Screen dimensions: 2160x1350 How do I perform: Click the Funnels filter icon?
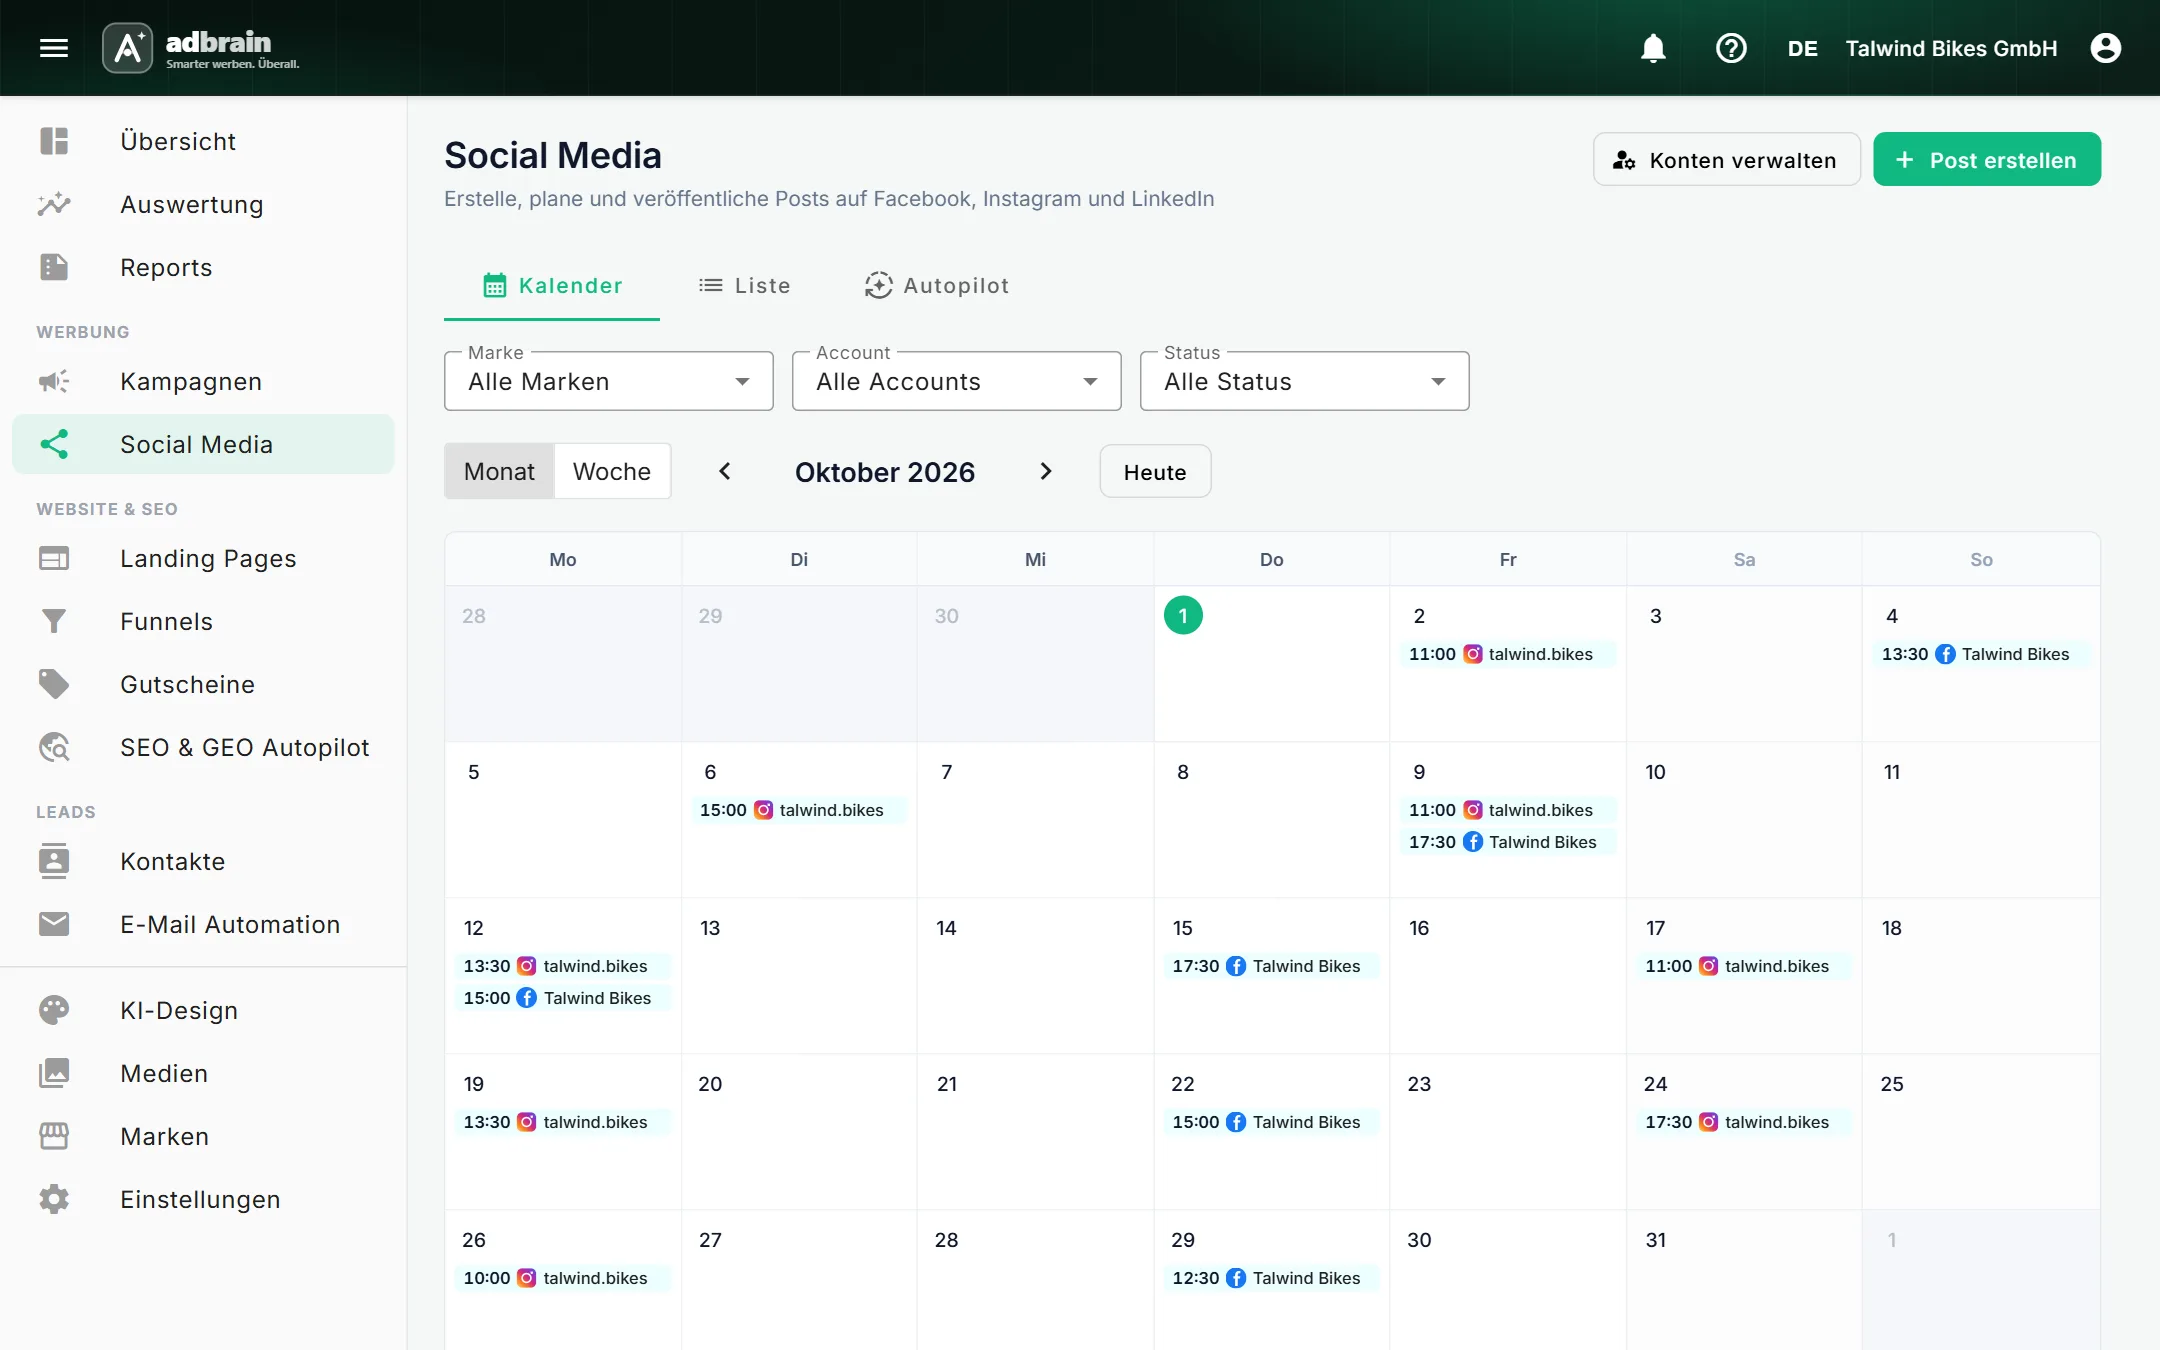[x=54, y=621]
